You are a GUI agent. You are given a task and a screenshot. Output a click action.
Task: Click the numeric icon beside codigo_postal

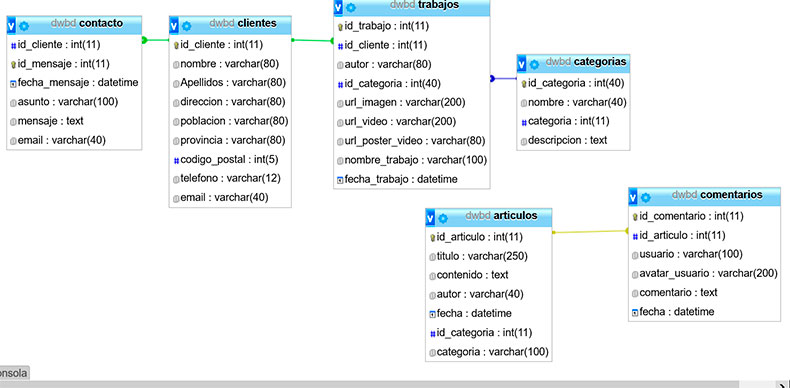click(x=176, y=160)
